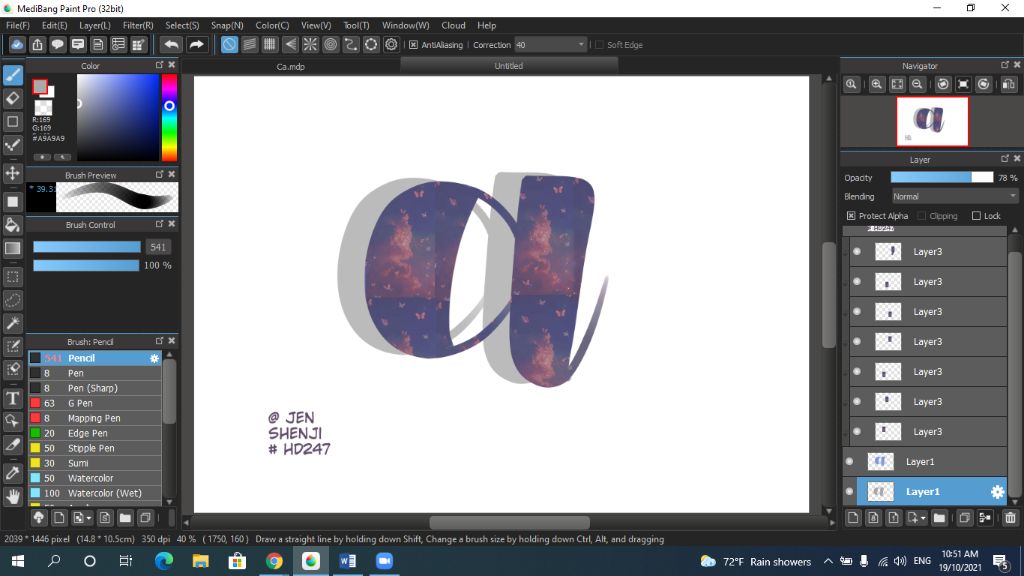The height and width of the screenshot is (576, 1024).
Task: Hide the bottom Layer3 visibility
Action: (x=857, y=432)
